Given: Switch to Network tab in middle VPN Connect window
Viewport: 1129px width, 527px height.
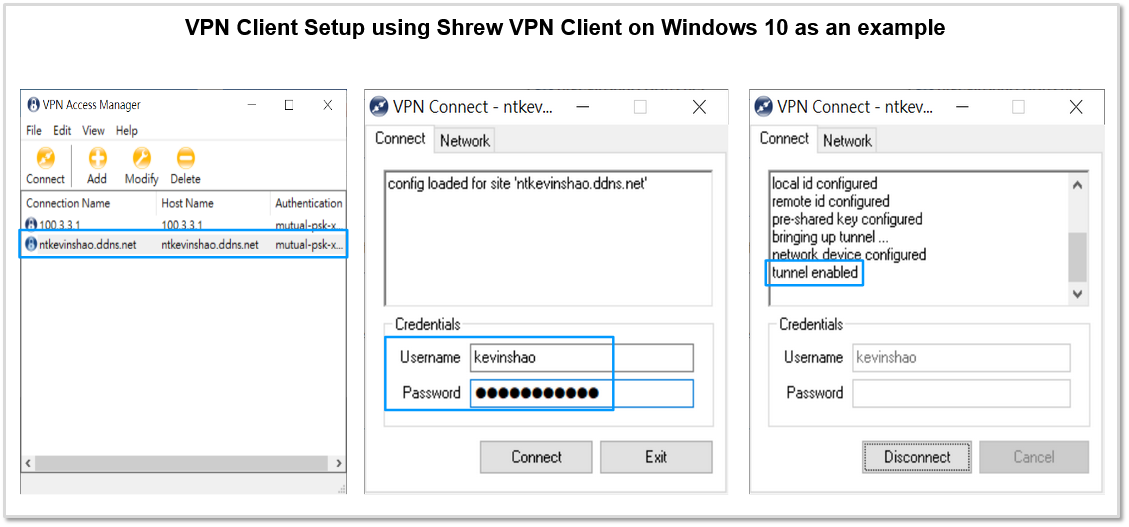Looking at the screenshot, I should coord(464,141).
